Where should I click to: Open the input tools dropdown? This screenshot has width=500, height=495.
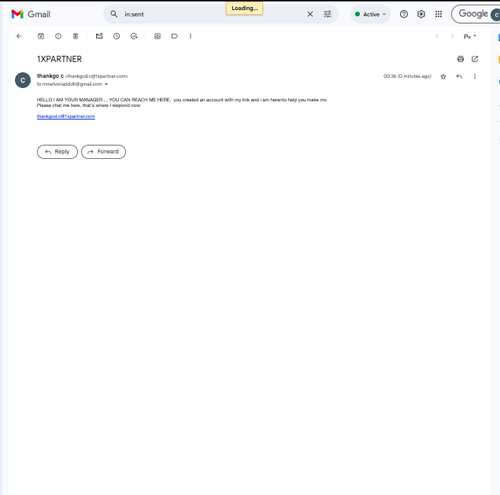tap(470, 36)
